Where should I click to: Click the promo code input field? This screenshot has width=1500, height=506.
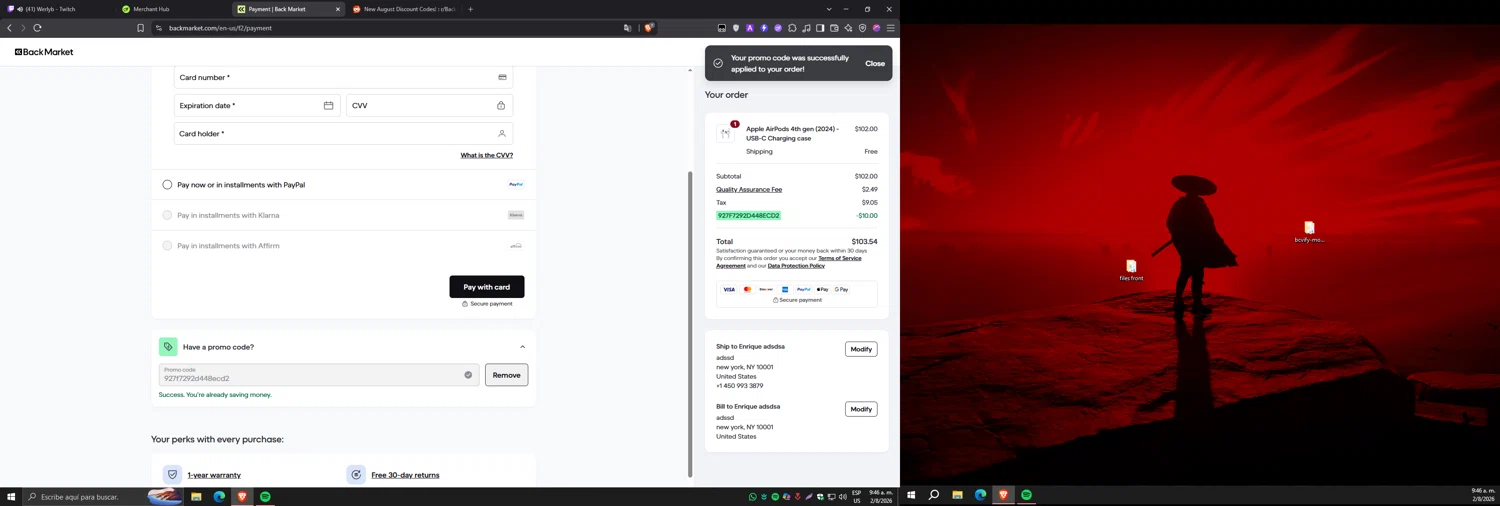[319, 375]
